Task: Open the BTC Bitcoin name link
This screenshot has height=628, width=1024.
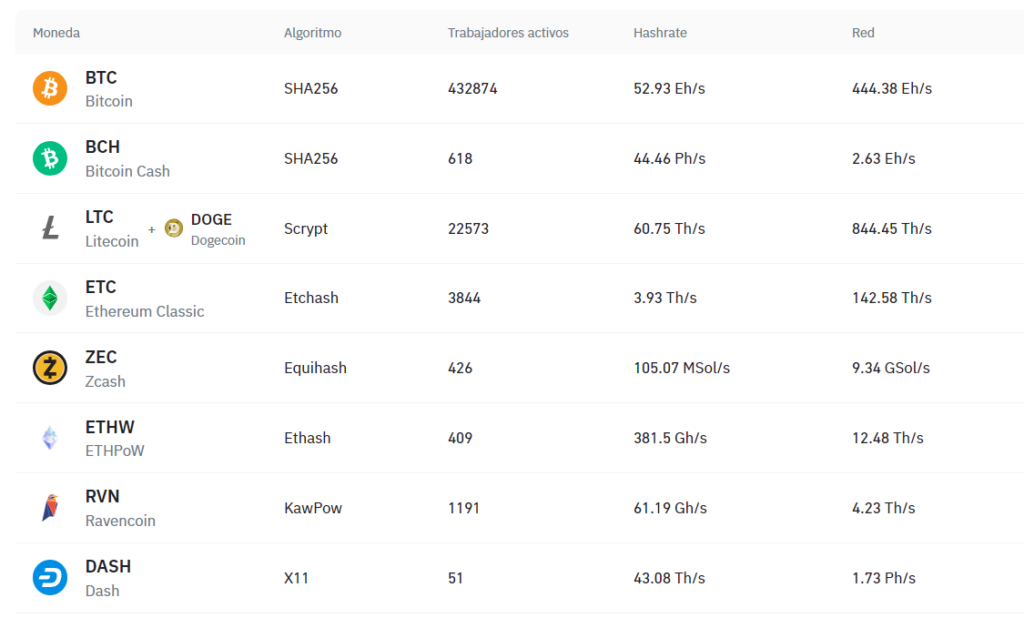Action: 108,89
